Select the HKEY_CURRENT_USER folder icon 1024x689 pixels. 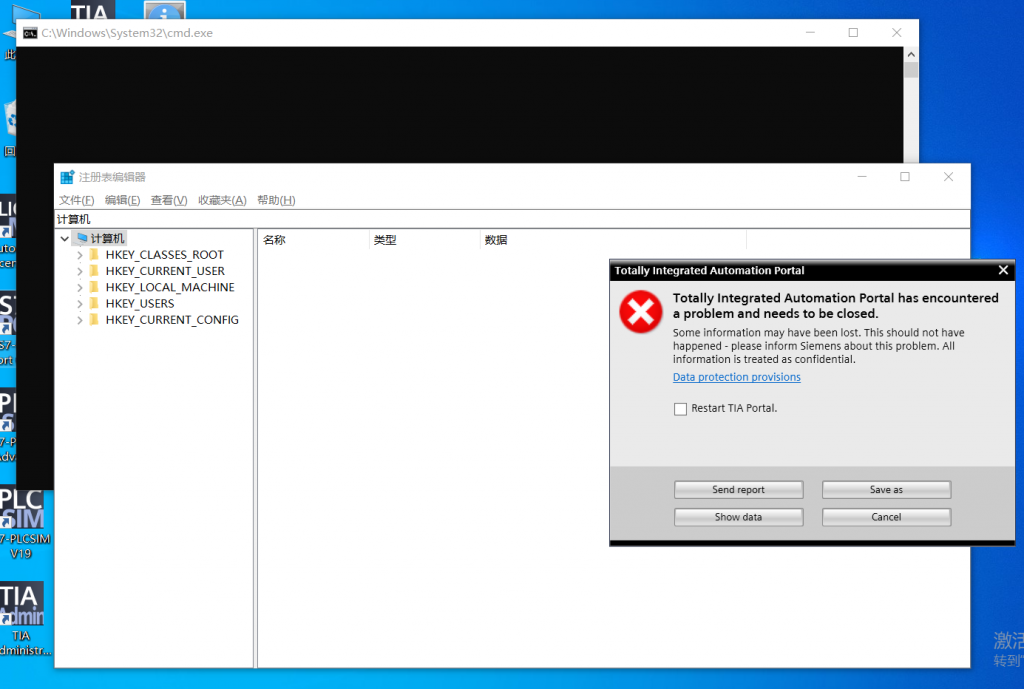(x=94, y=270)
